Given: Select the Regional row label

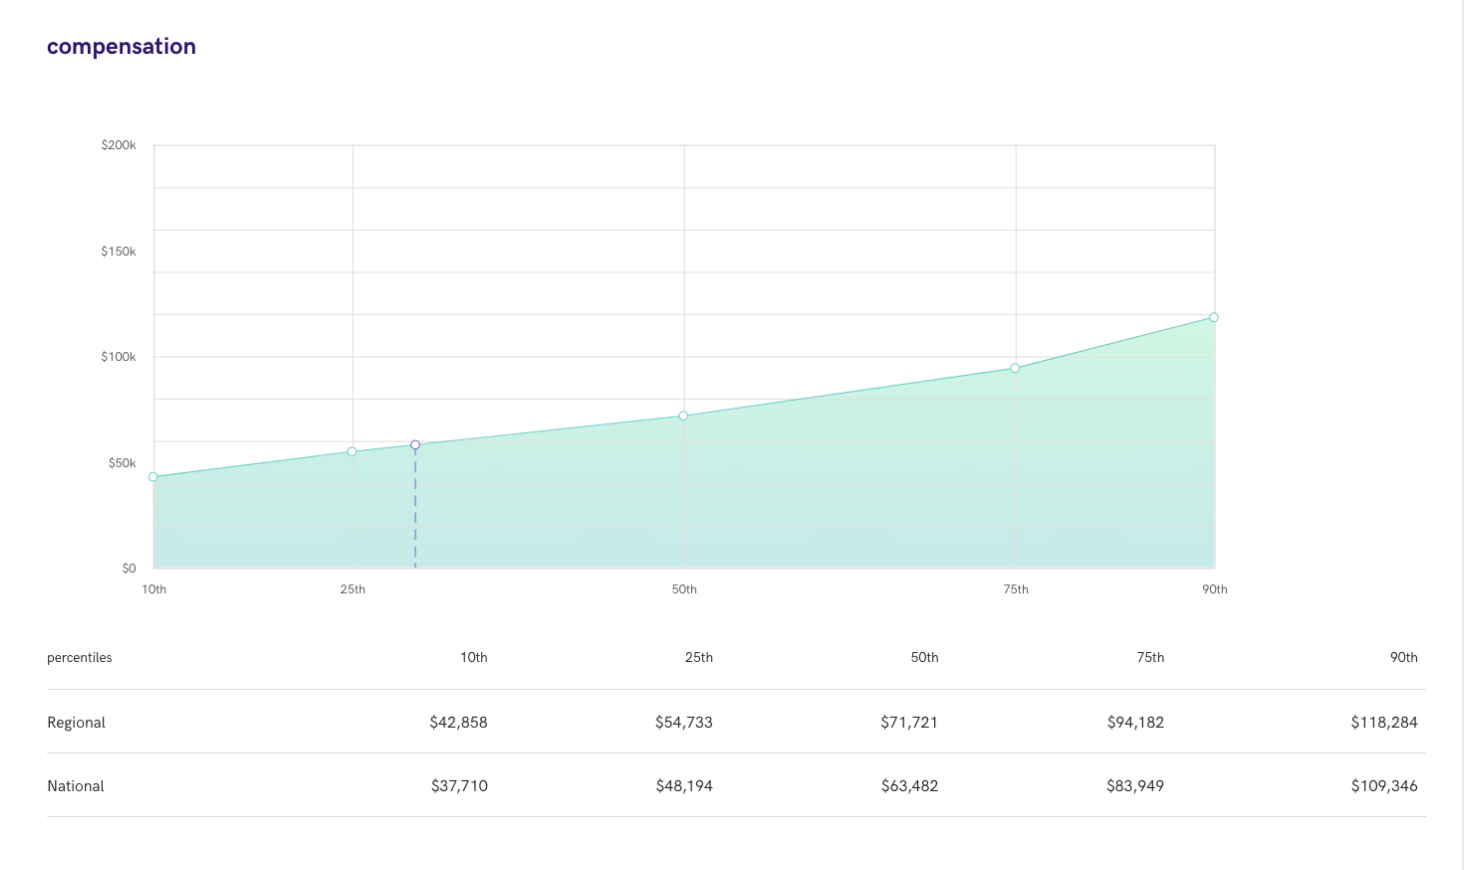Looking at the screenshot, I should click(76, 722).
